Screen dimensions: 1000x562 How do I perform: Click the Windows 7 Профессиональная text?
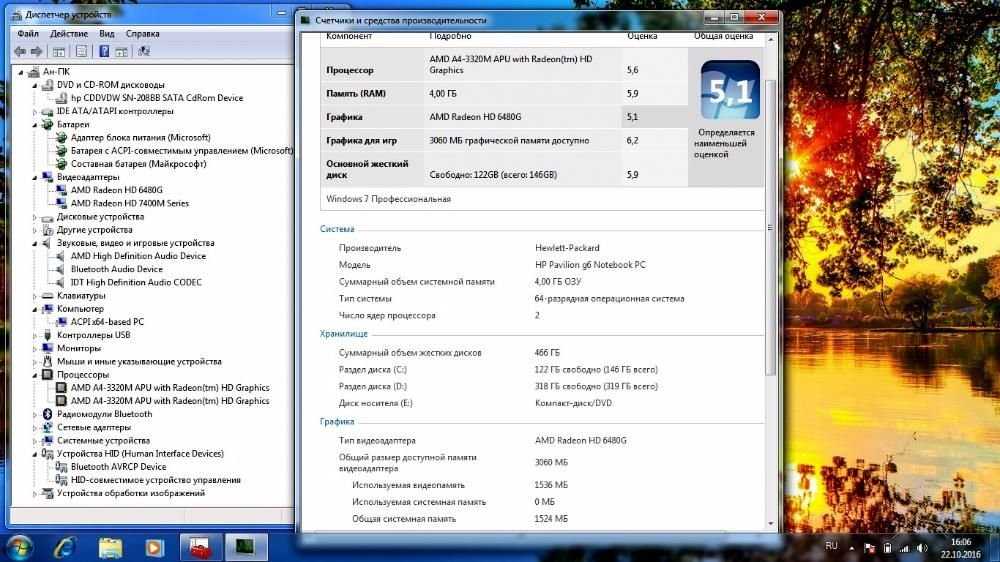click(x=388, y=199)
